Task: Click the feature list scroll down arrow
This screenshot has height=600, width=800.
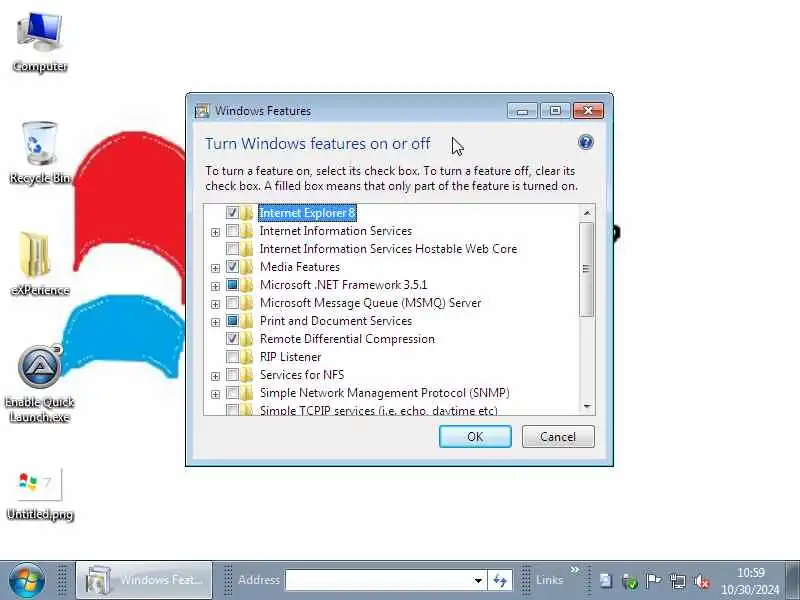Action: 587,407
